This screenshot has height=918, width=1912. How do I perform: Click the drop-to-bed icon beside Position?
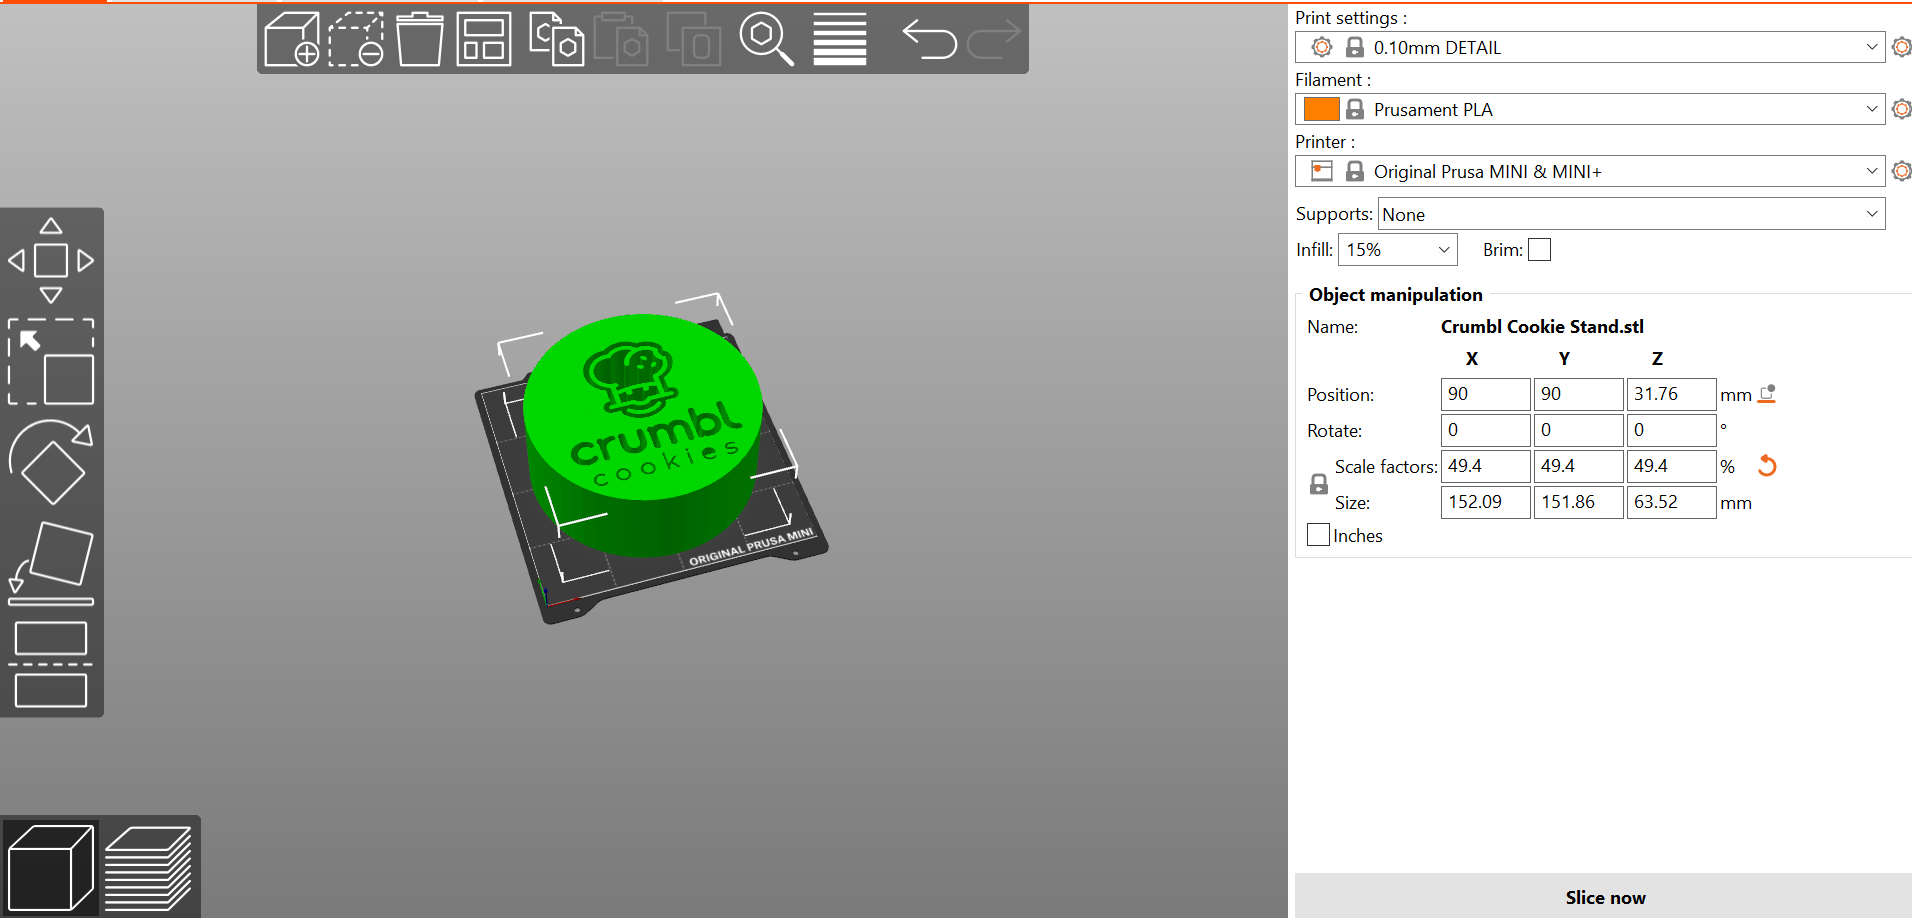pos(1767,394)
